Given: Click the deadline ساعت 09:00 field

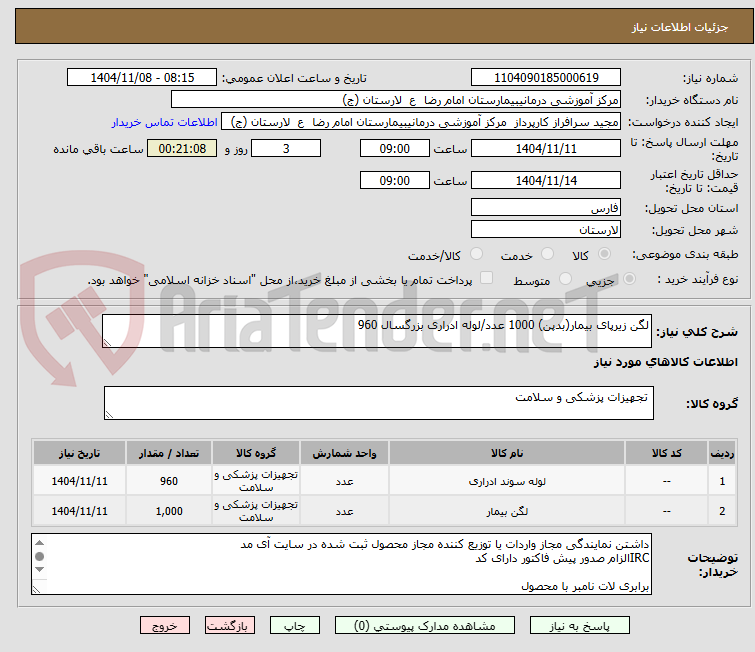Looking at the screenshot, I should [x=395, y=148].
